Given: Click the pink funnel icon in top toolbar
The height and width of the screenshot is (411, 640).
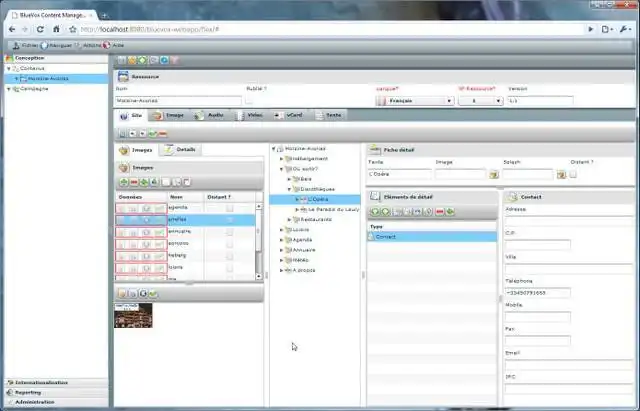Looking at the screenshot, I should (x=175, y=60).
